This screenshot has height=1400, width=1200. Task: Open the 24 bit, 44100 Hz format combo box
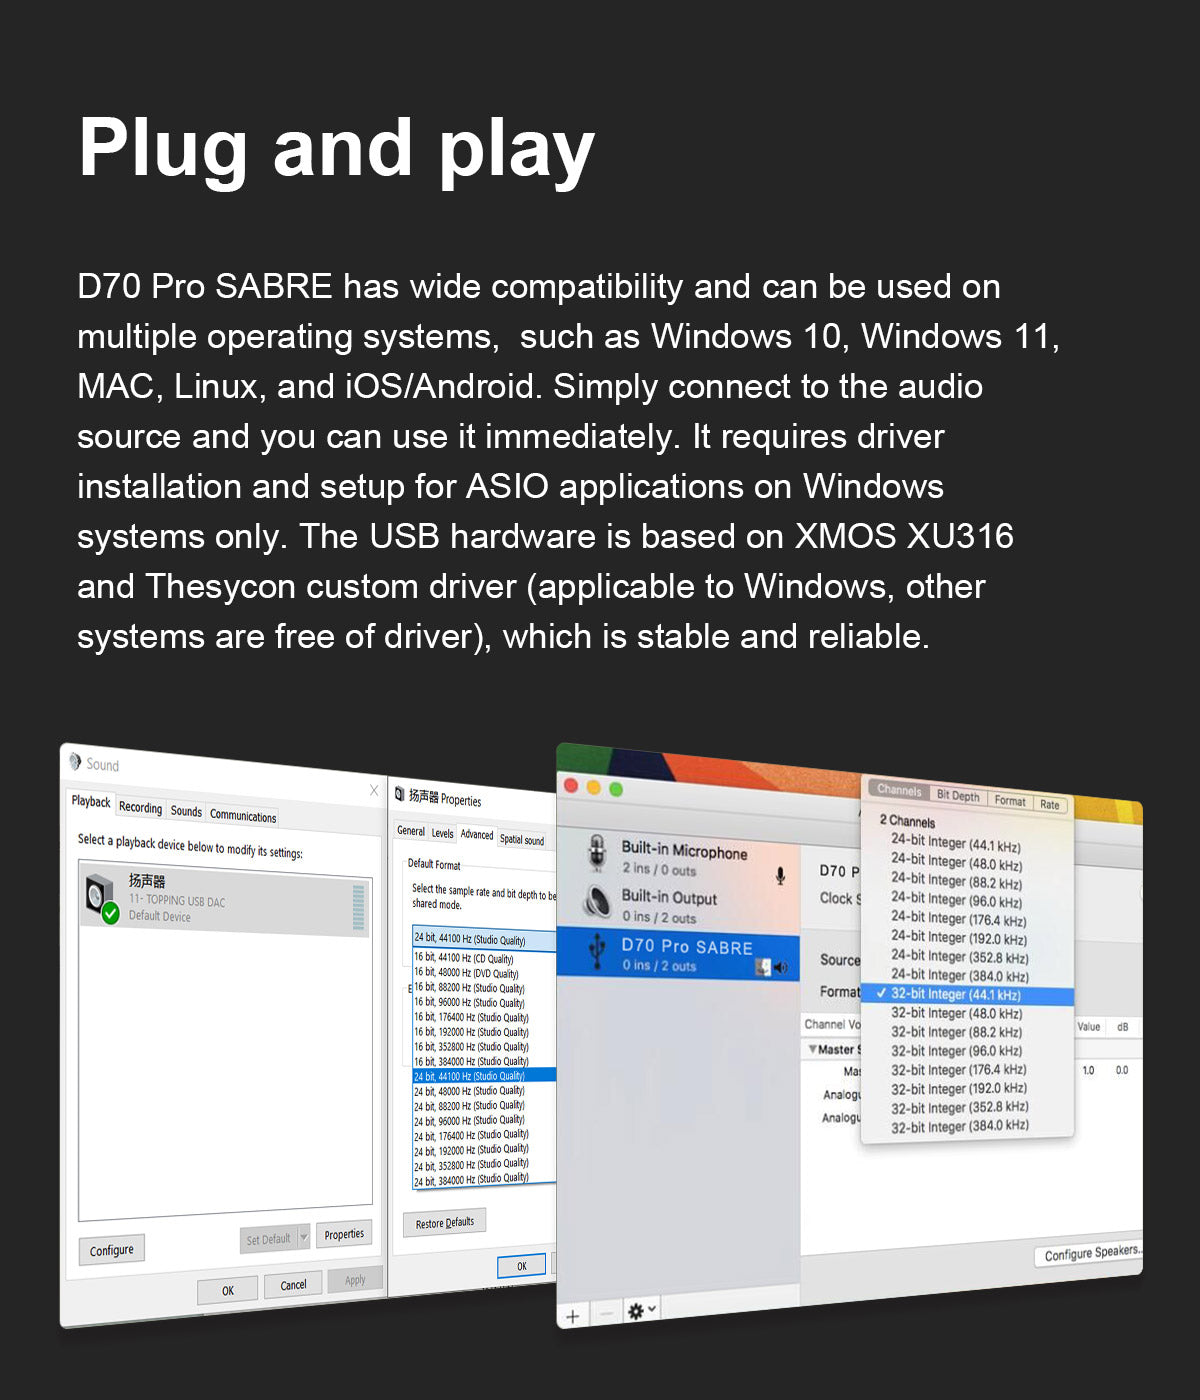(x=484, y=939)
